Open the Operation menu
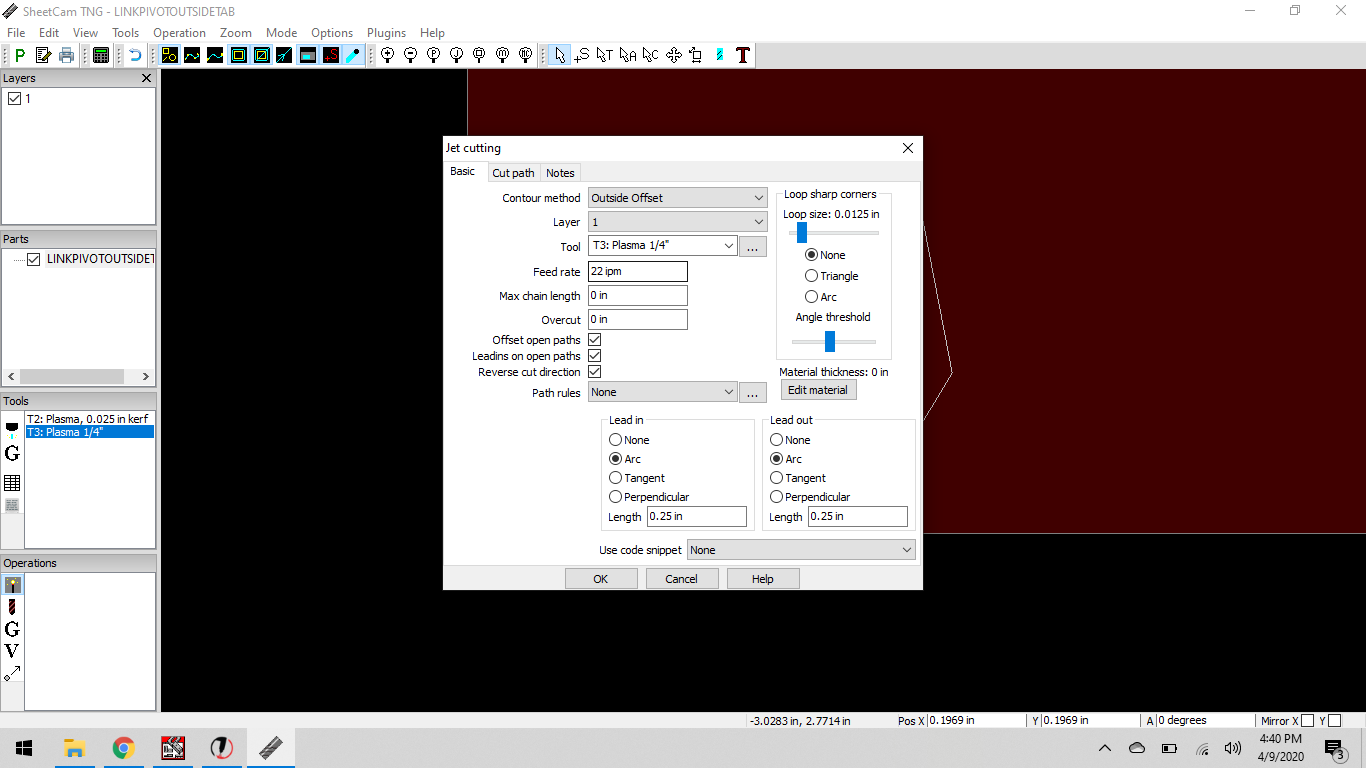Viewport: 1366px width, 768px height. pos(179,33)
